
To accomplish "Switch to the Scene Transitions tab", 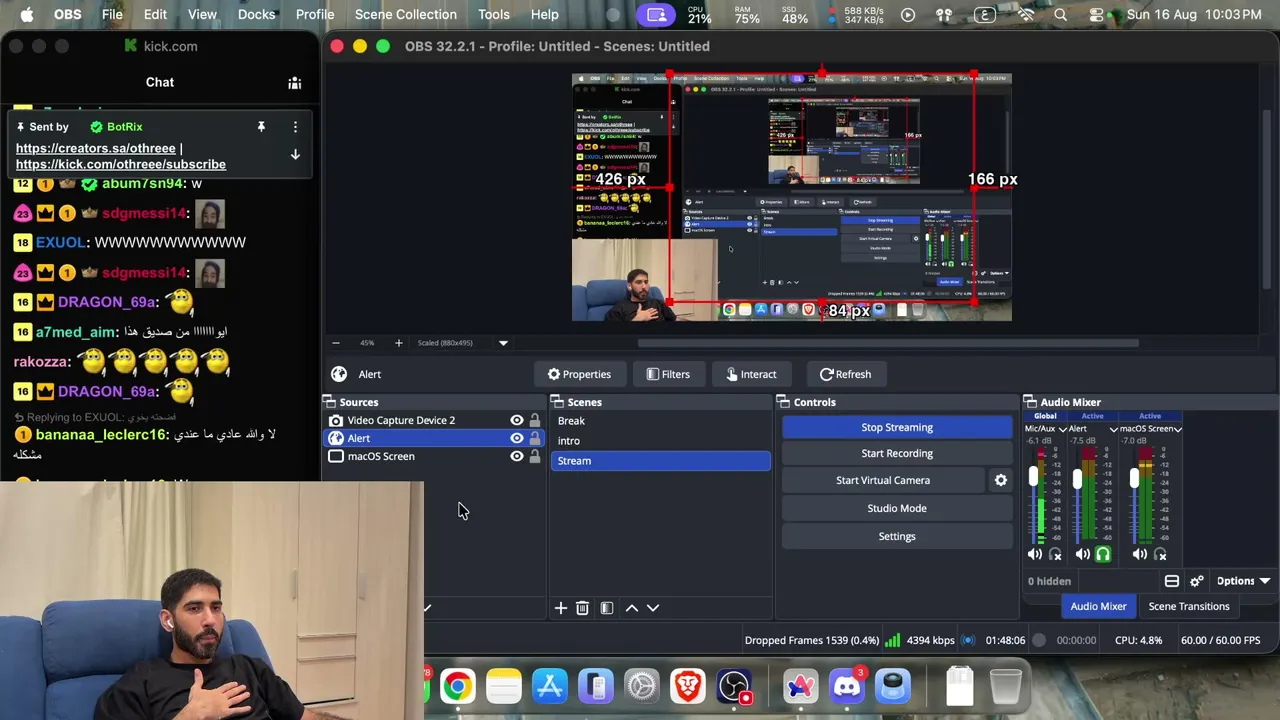I will (1189, 606).
